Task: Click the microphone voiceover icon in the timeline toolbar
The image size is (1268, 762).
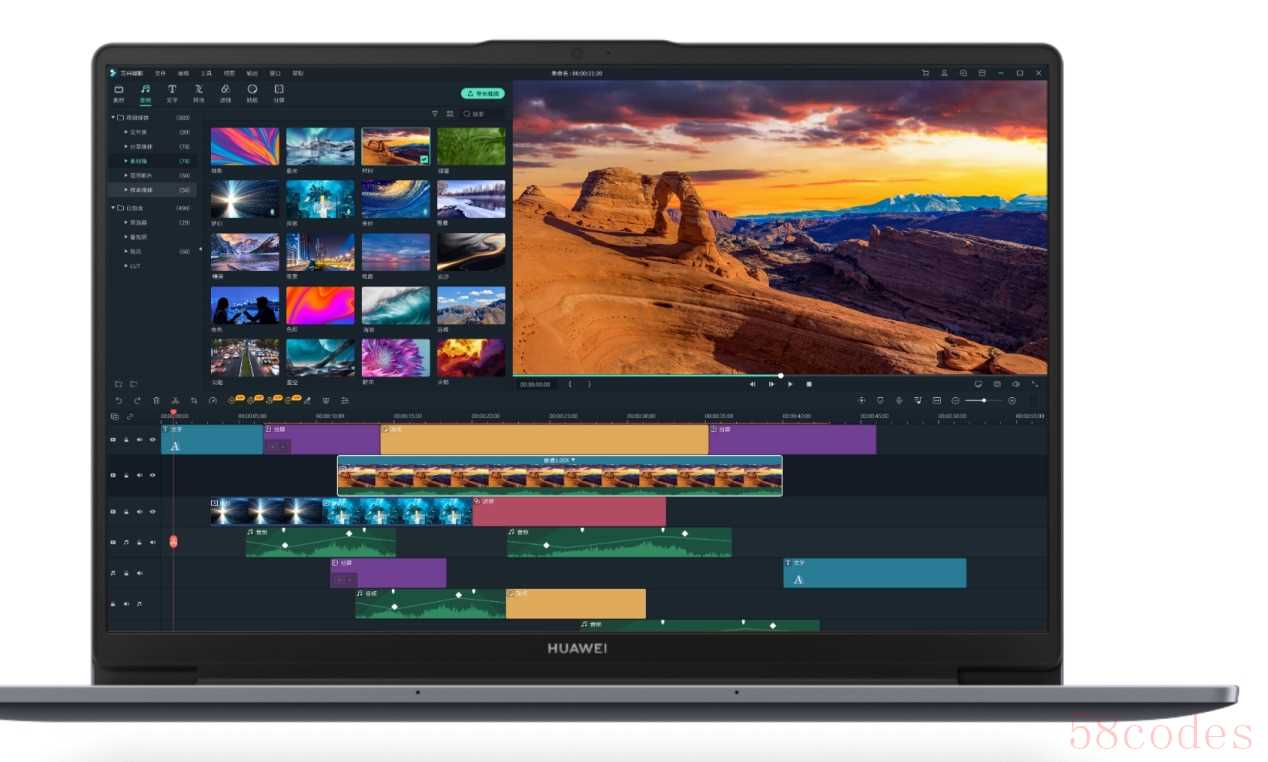Action: (899, 400)
